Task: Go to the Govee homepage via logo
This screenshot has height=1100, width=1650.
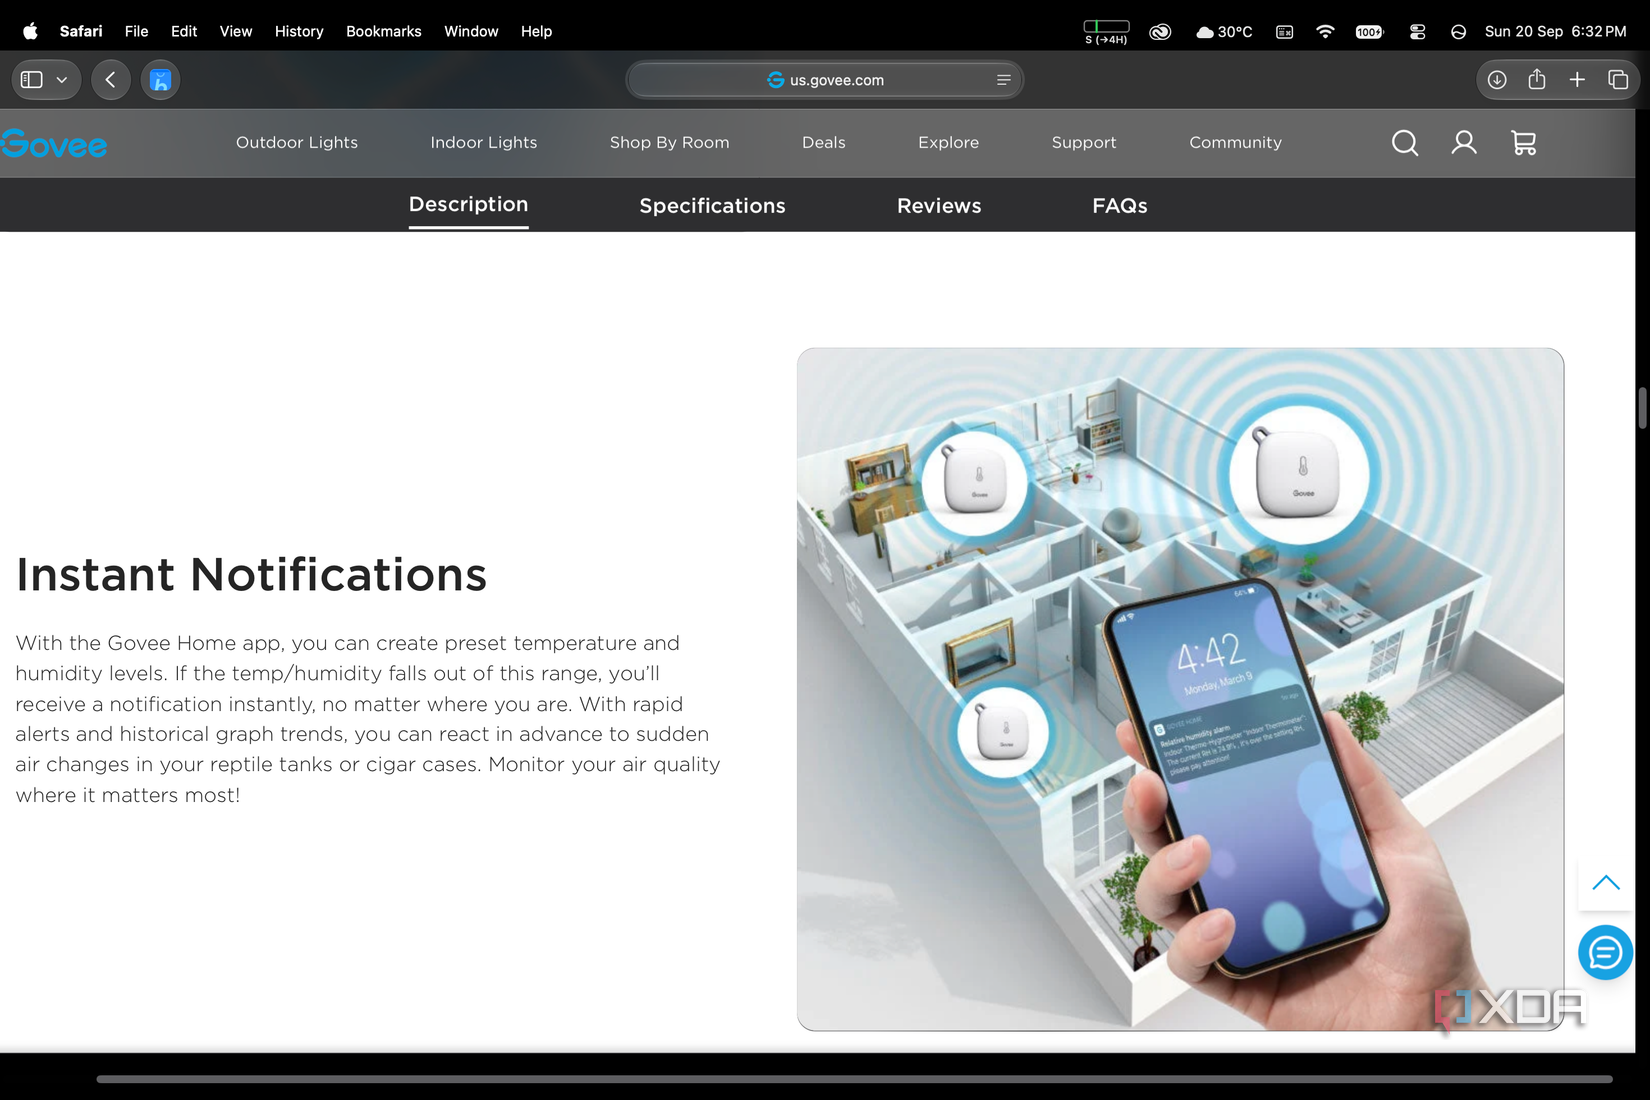Action: [54, 144]
